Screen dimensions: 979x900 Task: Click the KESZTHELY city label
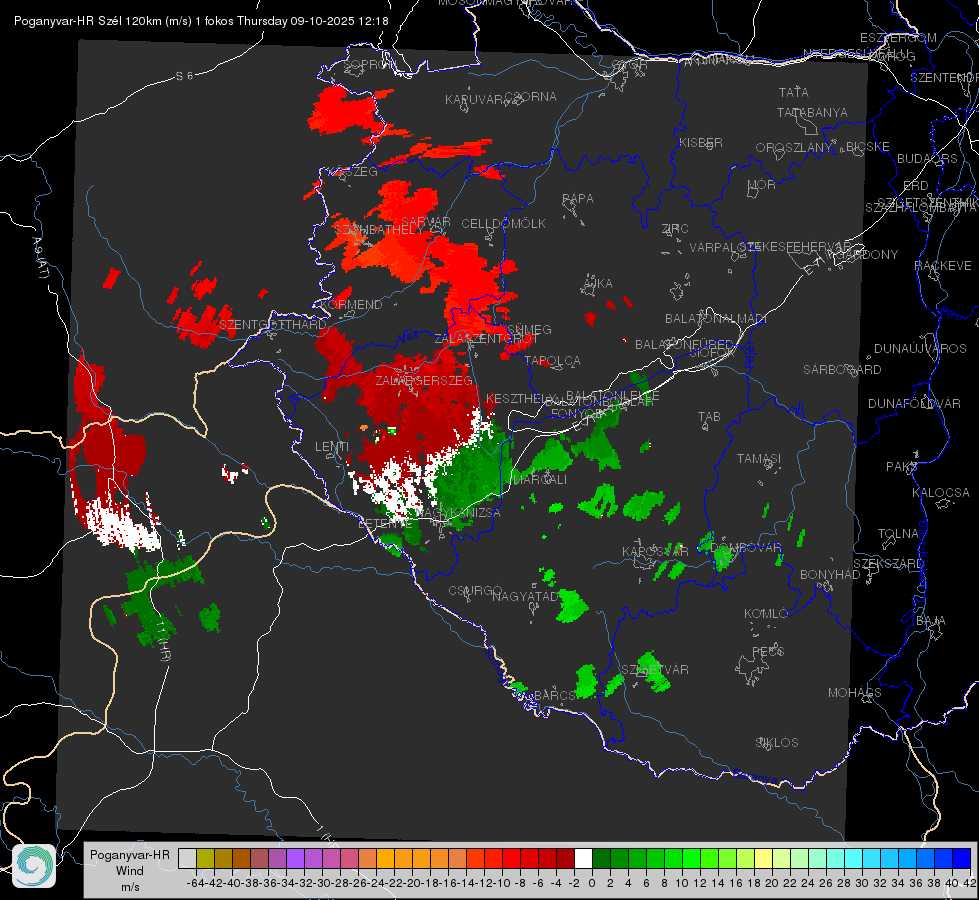pos(520,398)
